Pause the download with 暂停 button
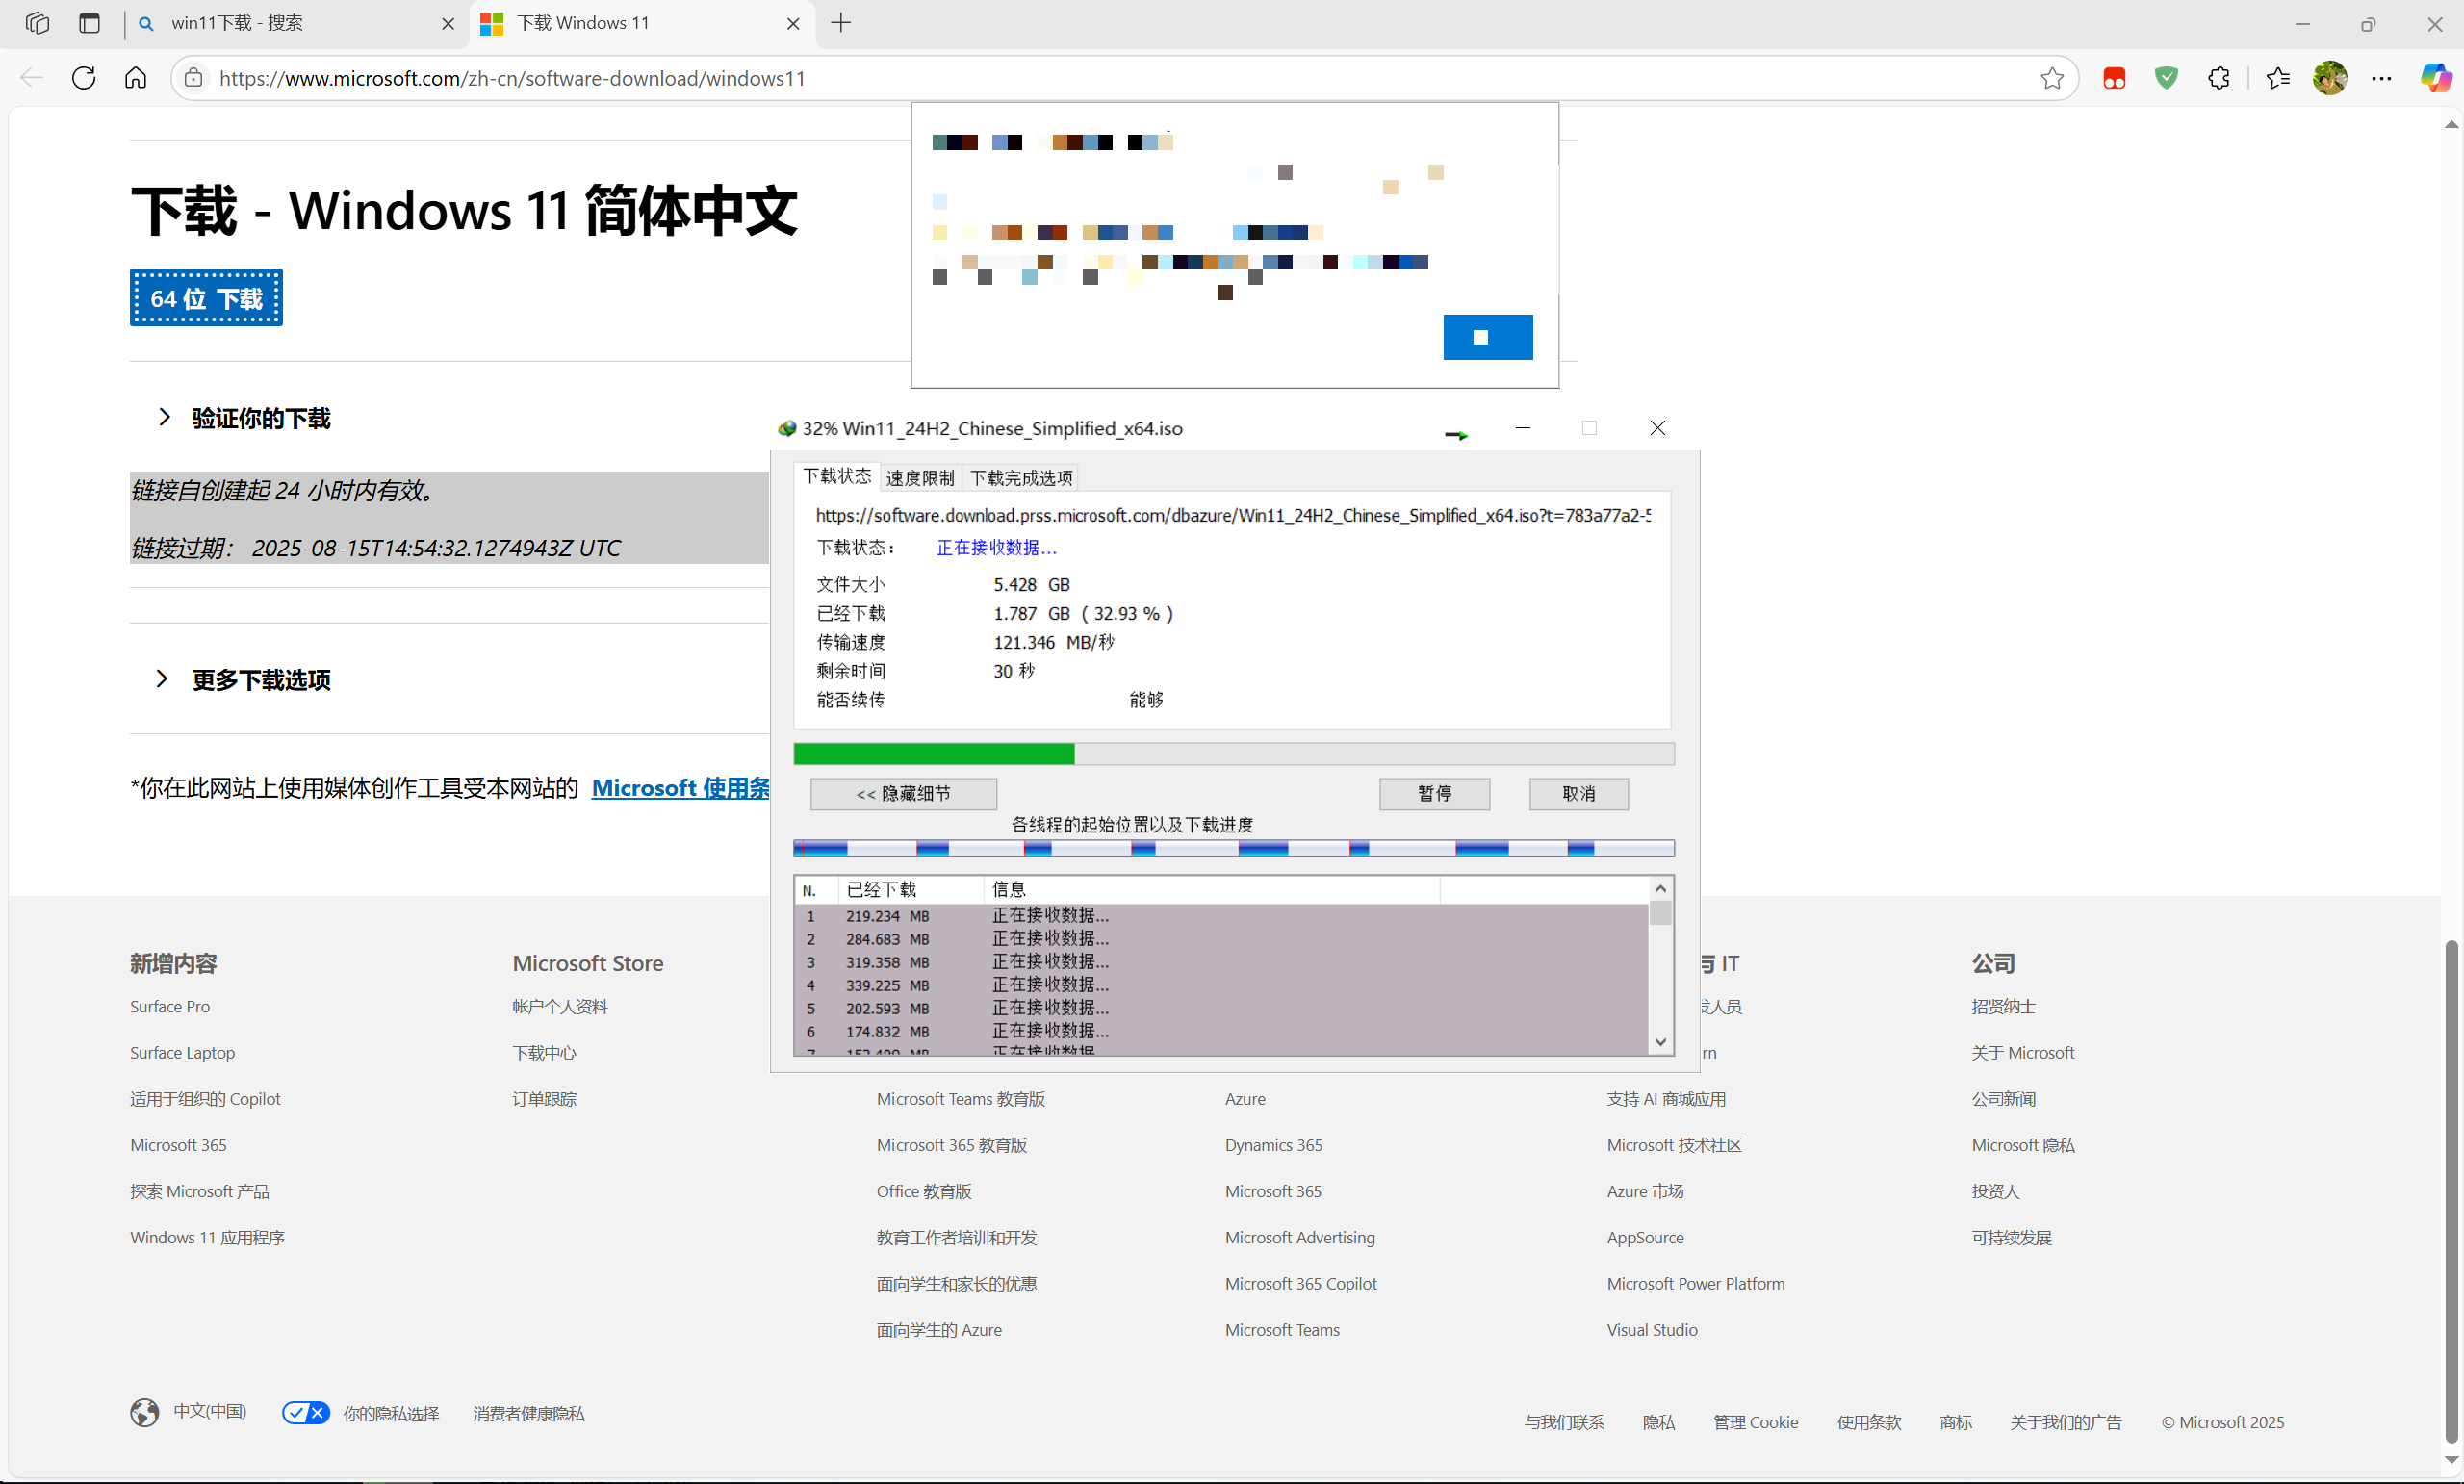This screenshot has width=2464, height=1484. 1434,794
